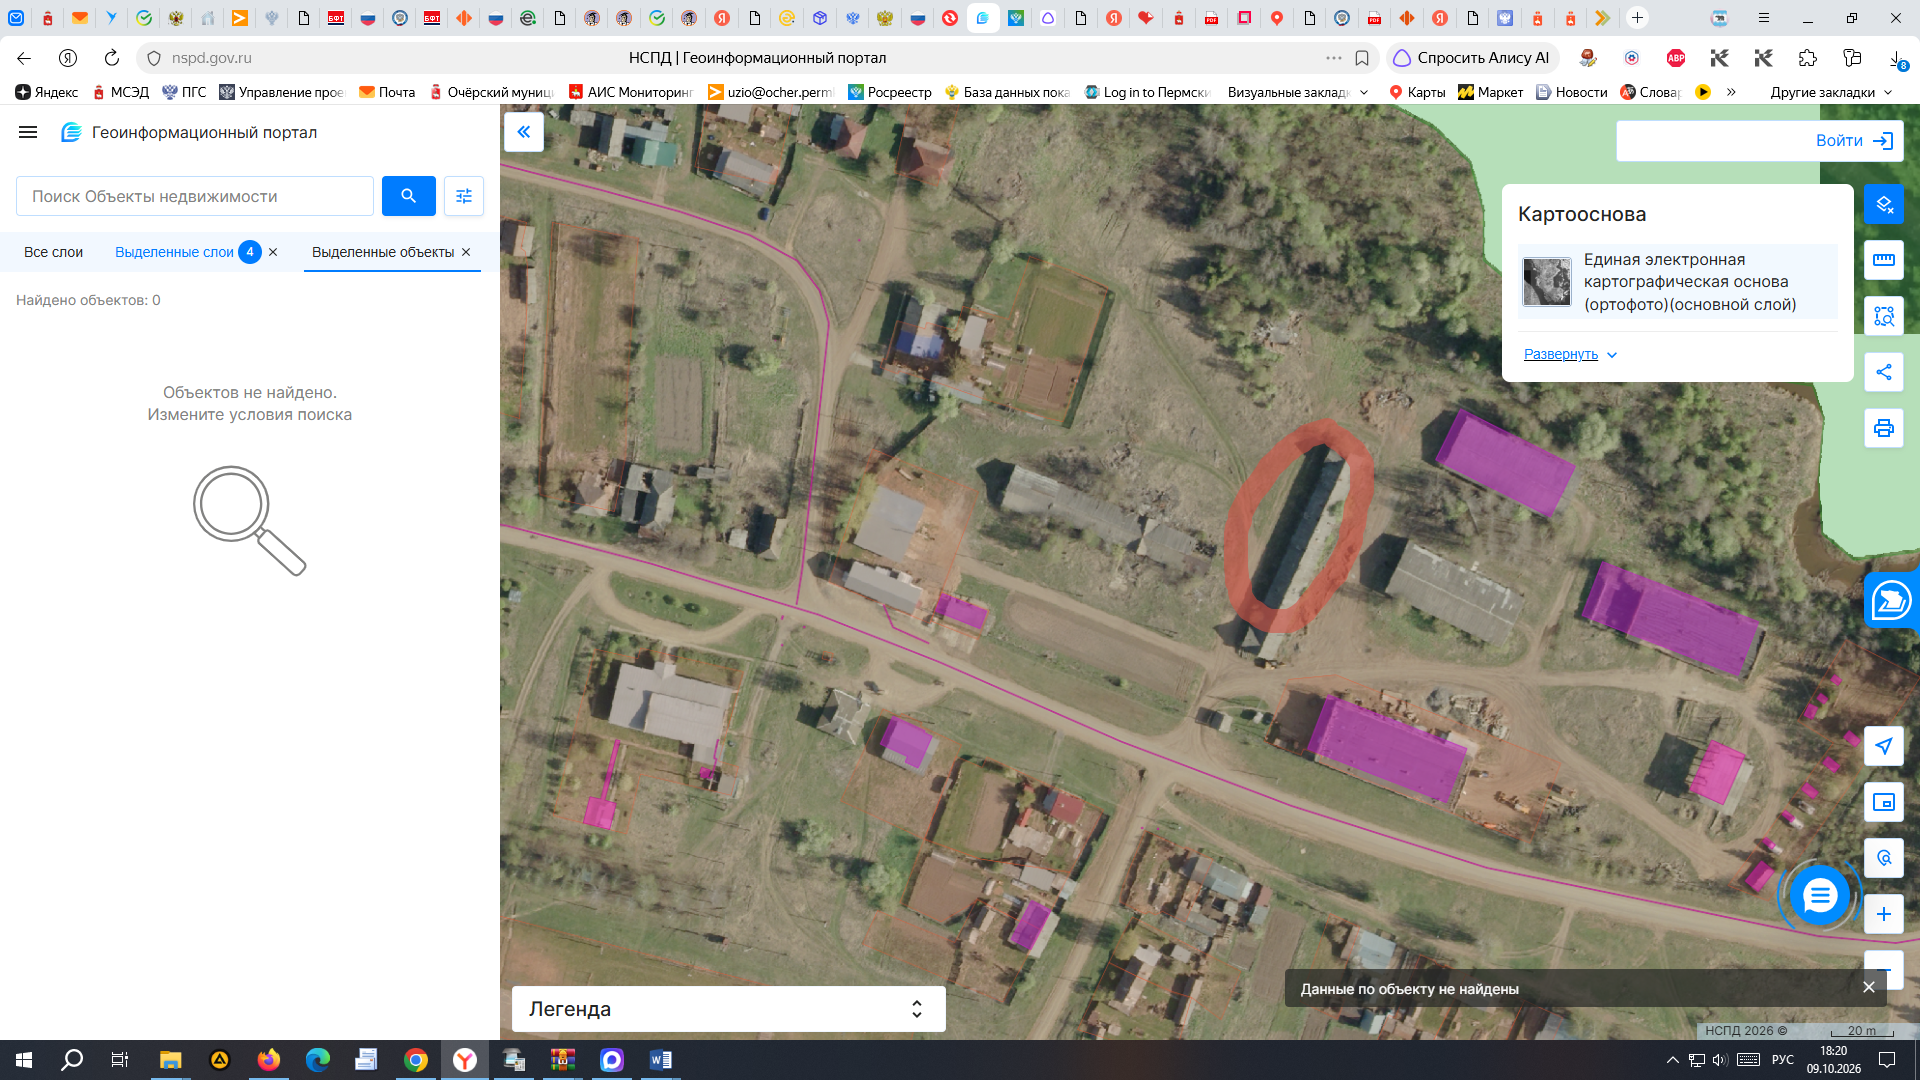Toggle the layers clear icon at top right
The image size is (1920, 1080).
pos(1884,204)
